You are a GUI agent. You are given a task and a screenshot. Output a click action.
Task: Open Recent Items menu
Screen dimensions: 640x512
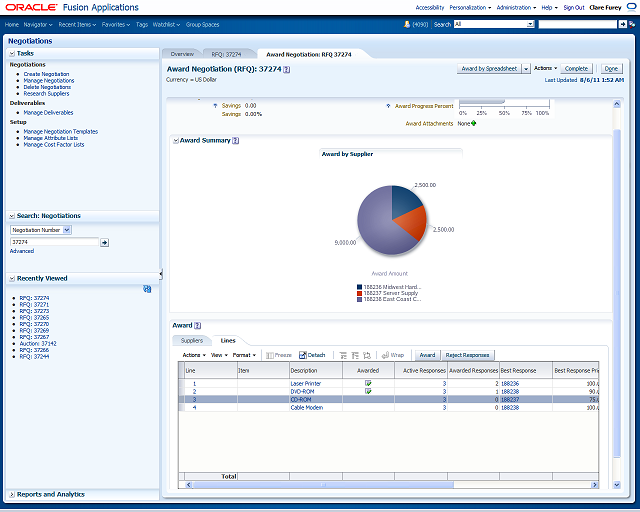77,24
